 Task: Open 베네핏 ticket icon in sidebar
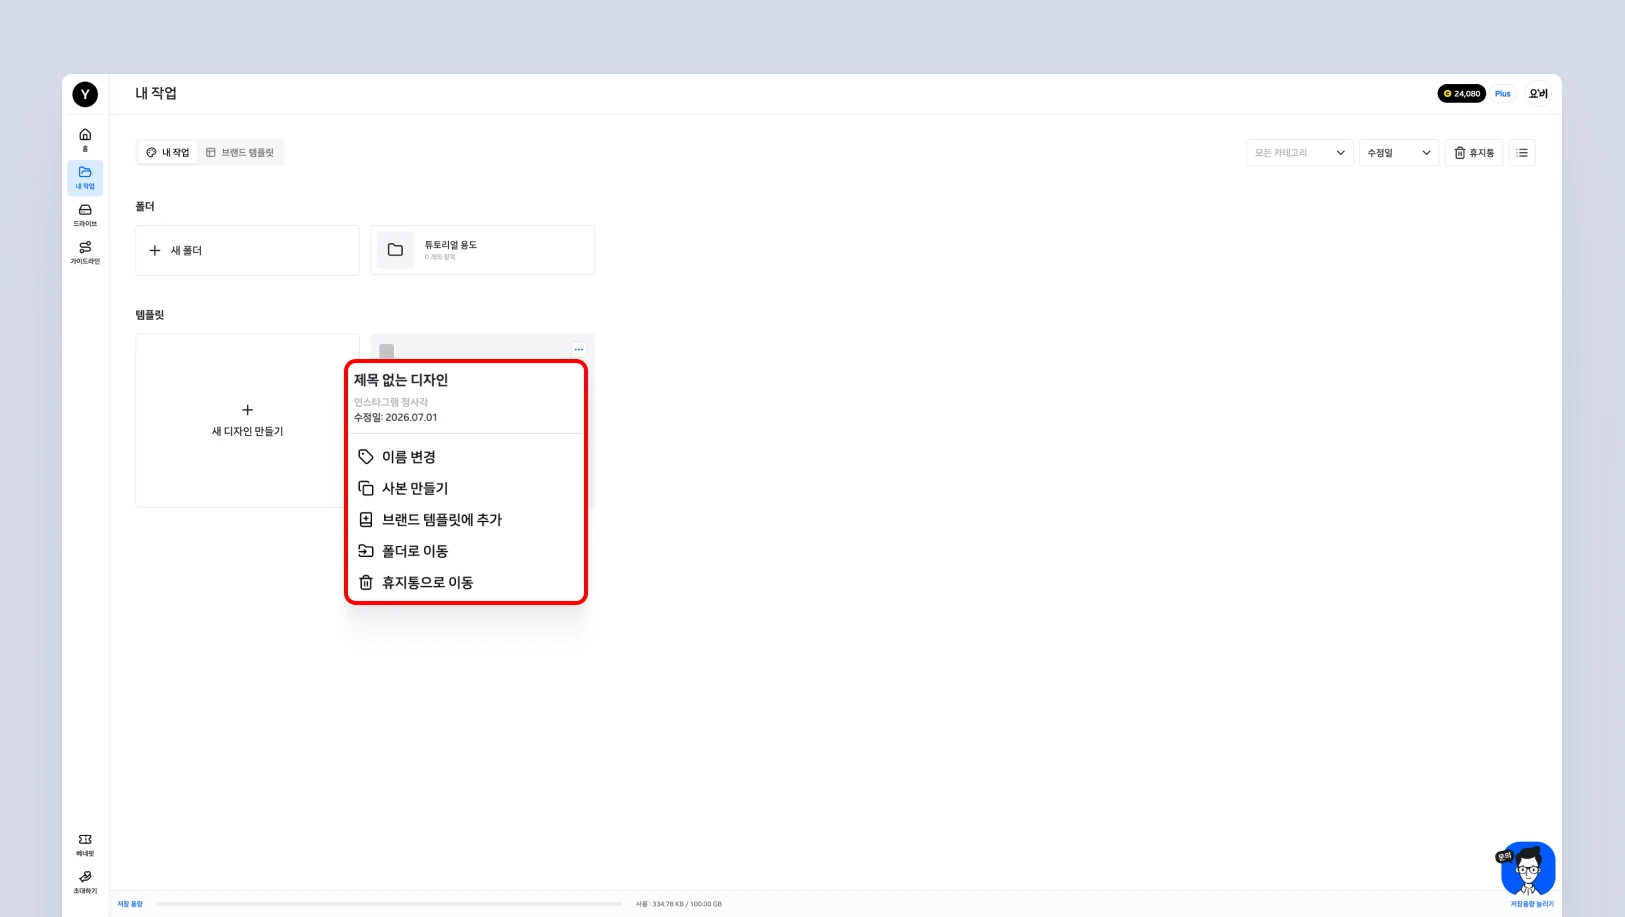pos(85,845)
